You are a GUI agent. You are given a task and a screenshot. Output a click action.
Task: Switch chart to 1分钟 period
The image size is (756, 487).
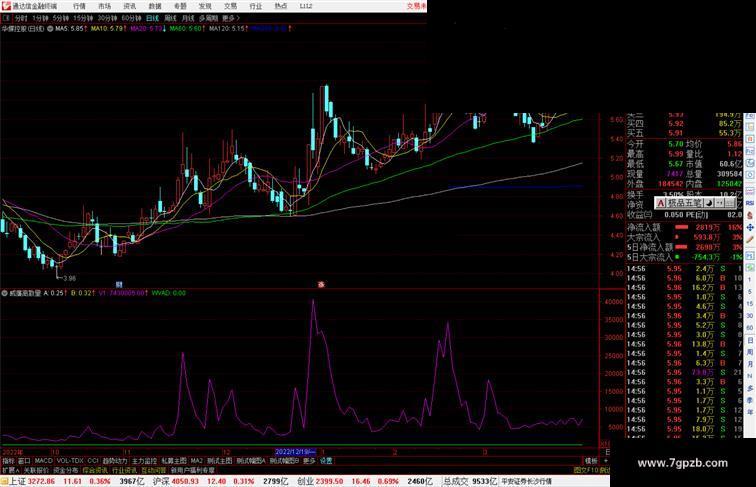40,18
